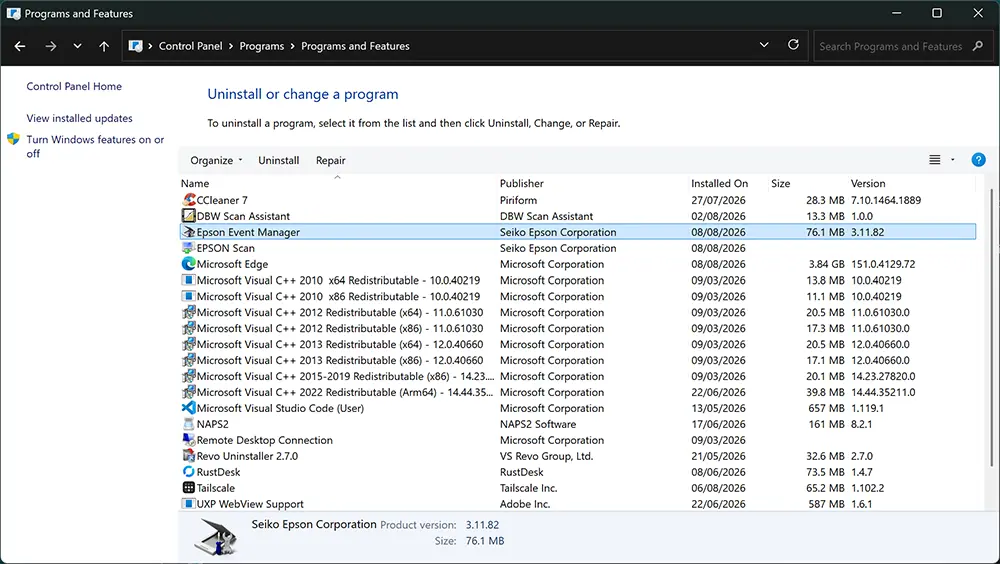Click the '3.84 GB' size cell
Screen dimensions: 1000x564
827,263
